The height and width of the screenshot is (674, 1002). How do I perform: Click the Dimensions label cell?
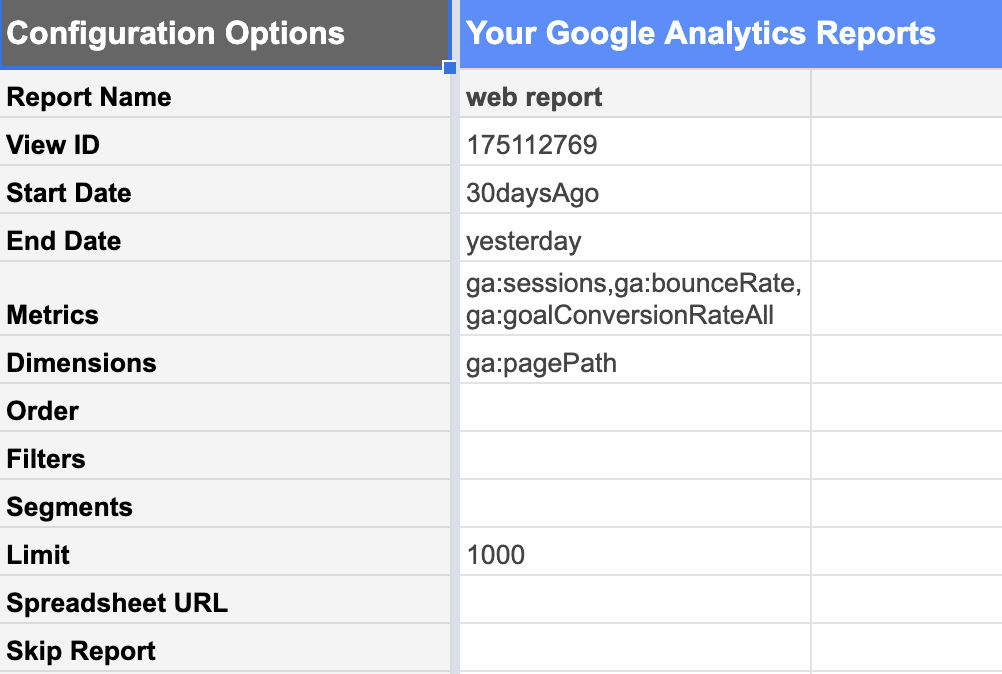225,360
